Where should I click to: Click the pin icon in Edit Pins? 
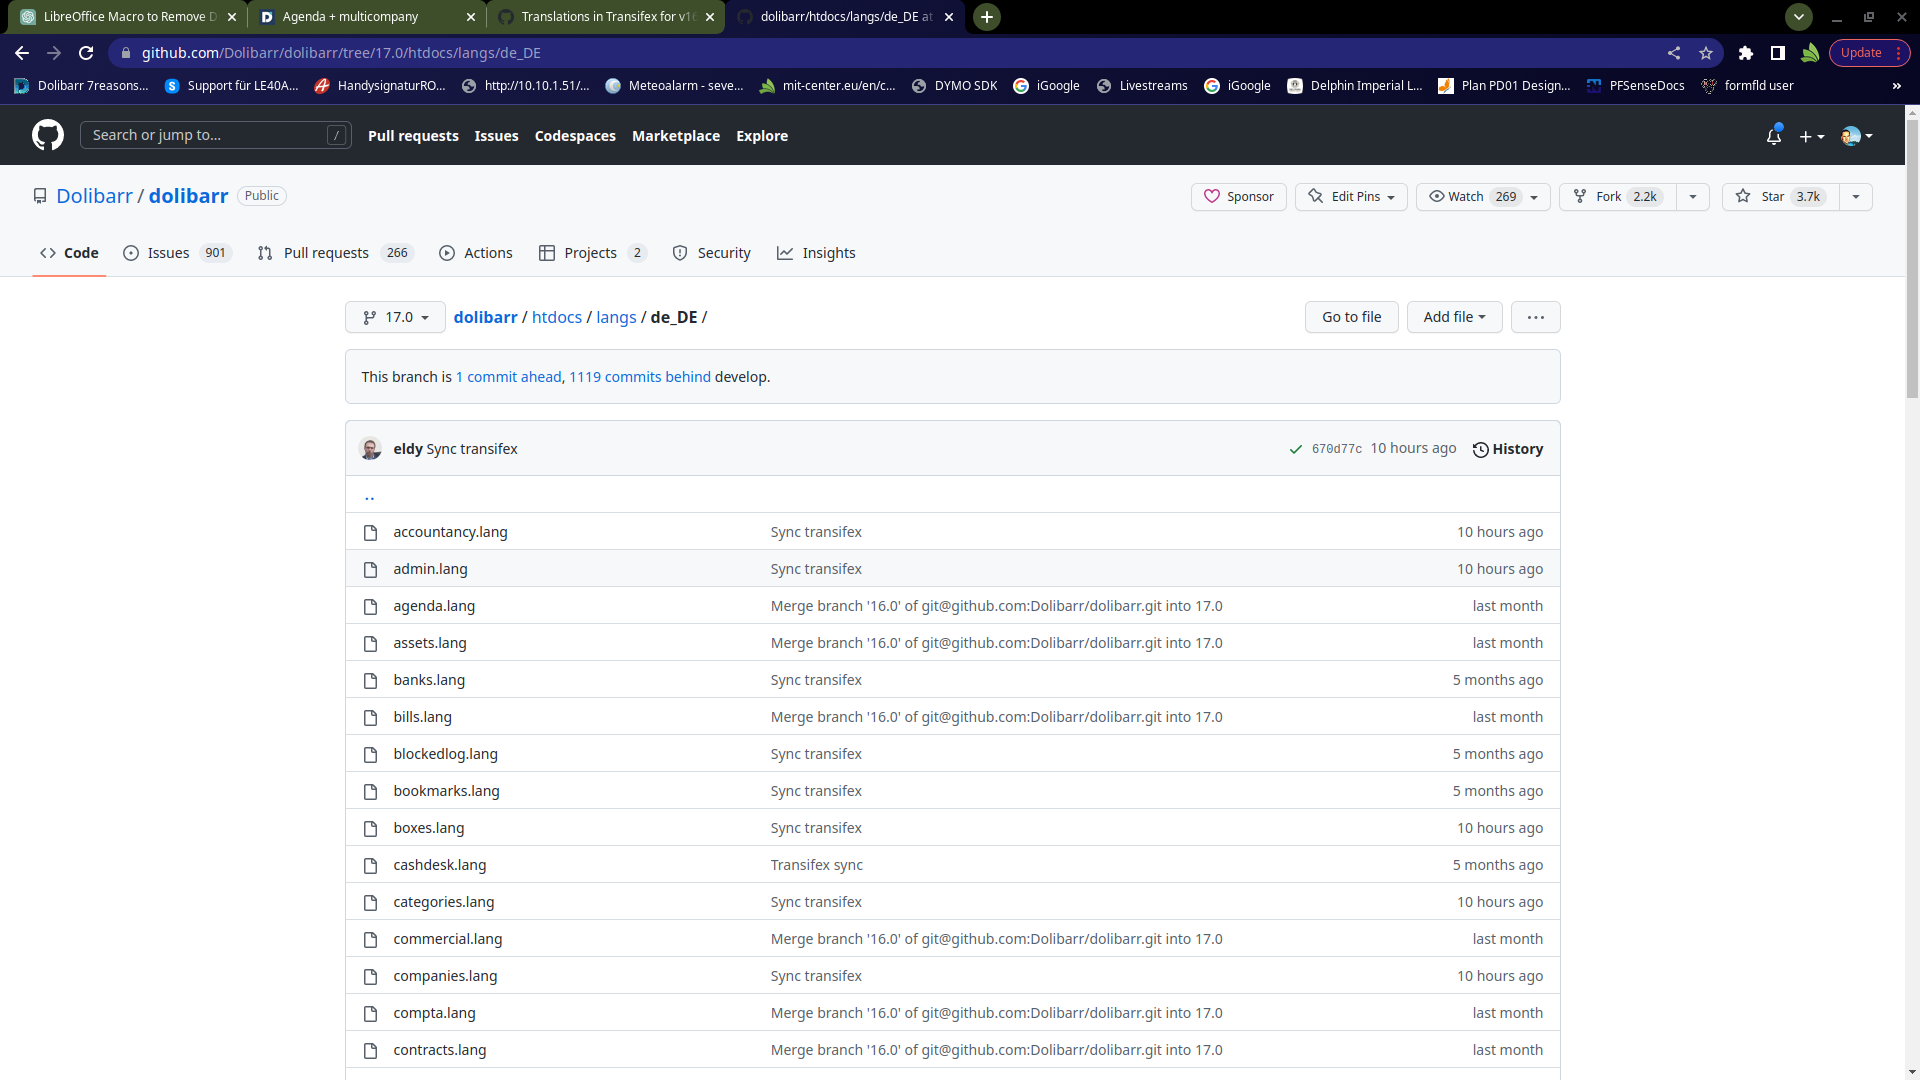point(1317,196)
